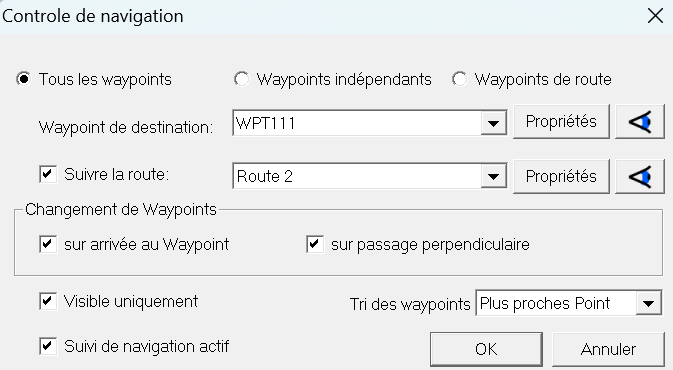Toggle sur arrivée au Waypoint checkbox
Image resolution: width=673 pixels, height=370 pixels.
[48, 244]
